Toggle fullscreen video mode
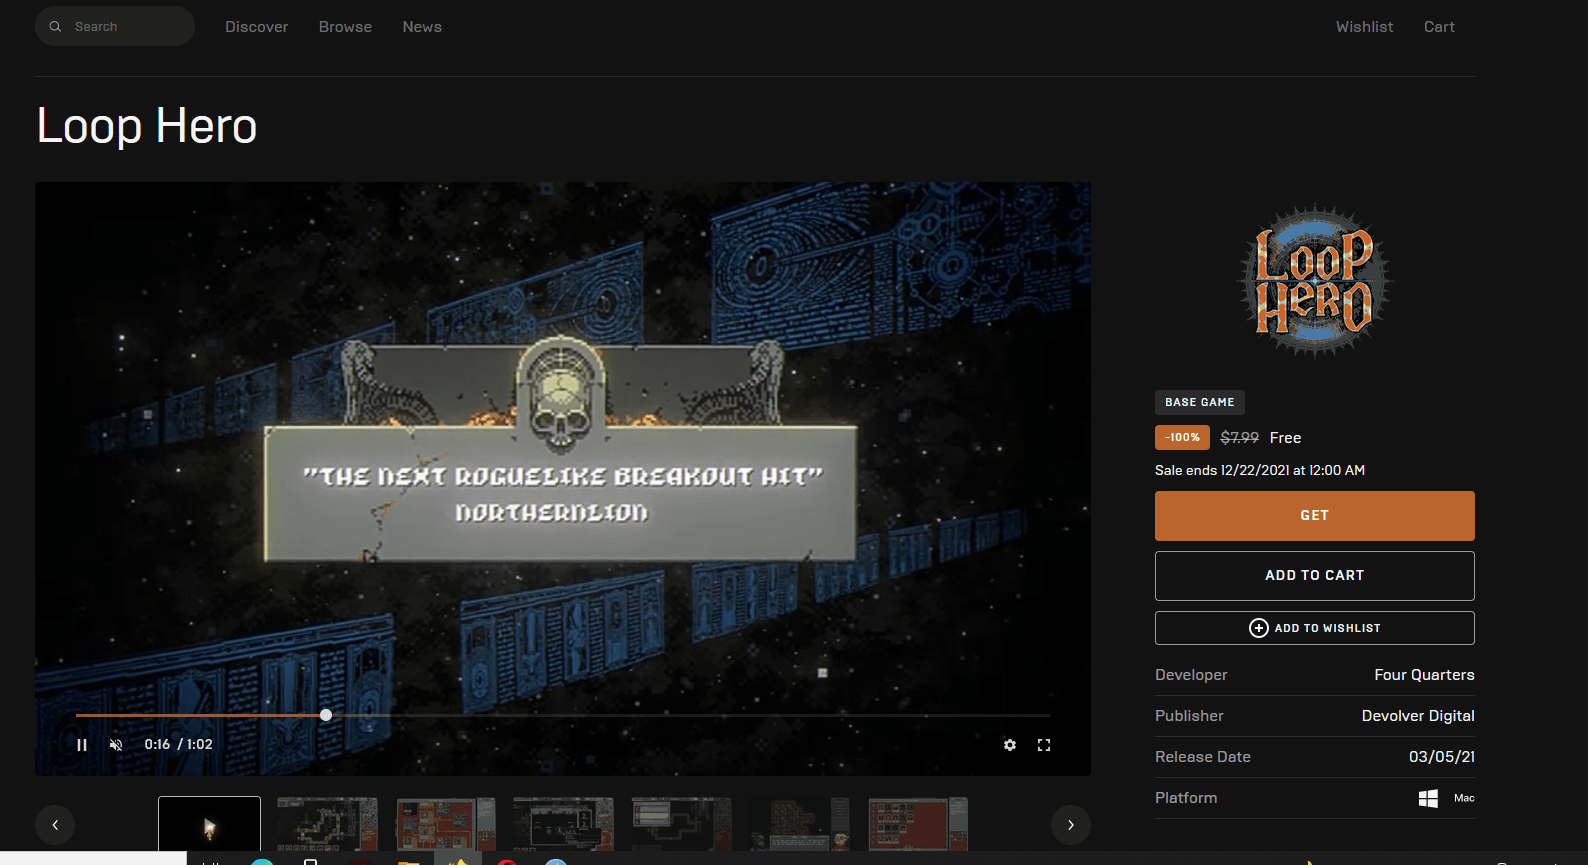This screenshot has height=865, width=1588. [x=1044, y=745]
